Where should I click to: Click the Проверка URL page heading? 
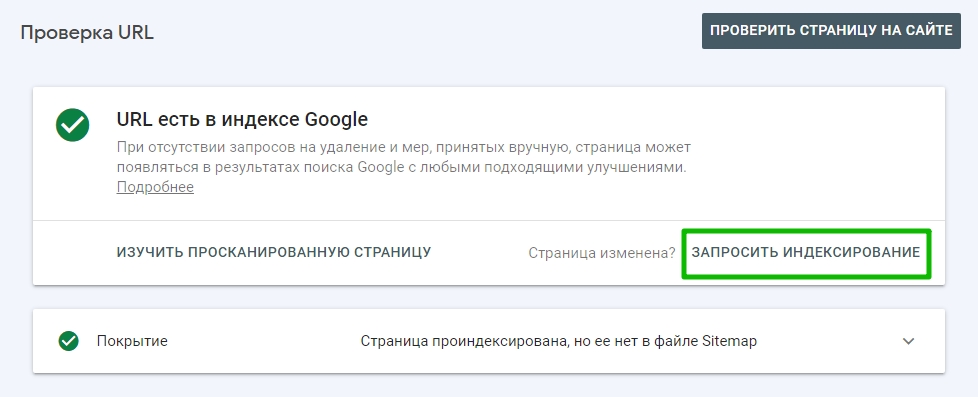[87, 32]
